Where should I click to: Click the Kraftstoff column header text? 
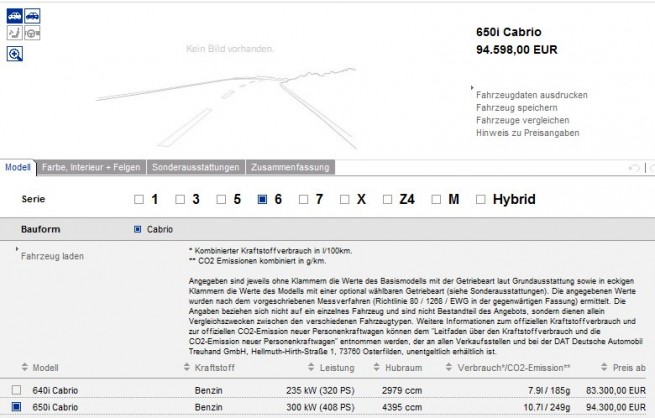(x=215, y=367)
